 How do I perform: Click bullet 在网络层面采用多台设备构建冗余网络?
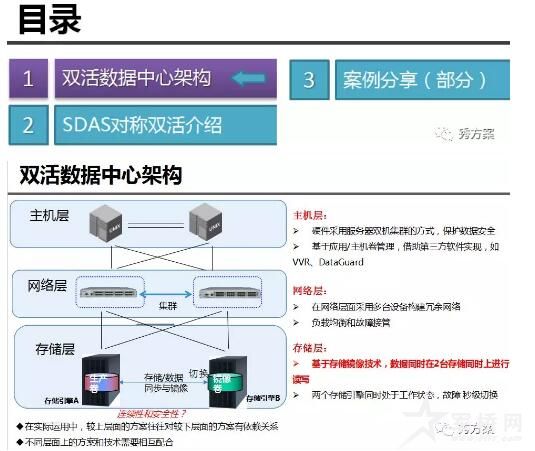[386, 306]
